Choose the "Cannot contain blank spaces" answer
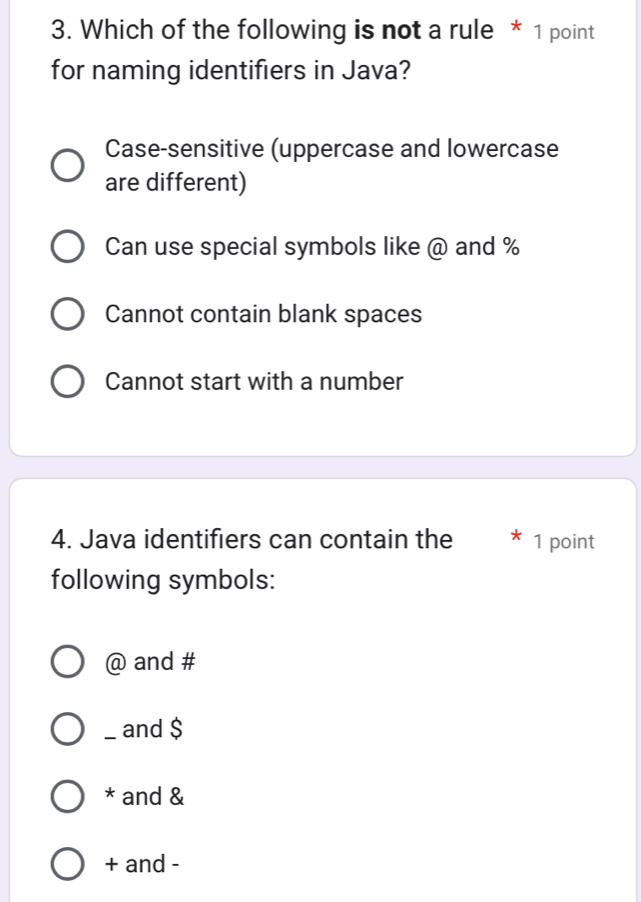Viewport: 641px width, 902px height. click(66, 313)
